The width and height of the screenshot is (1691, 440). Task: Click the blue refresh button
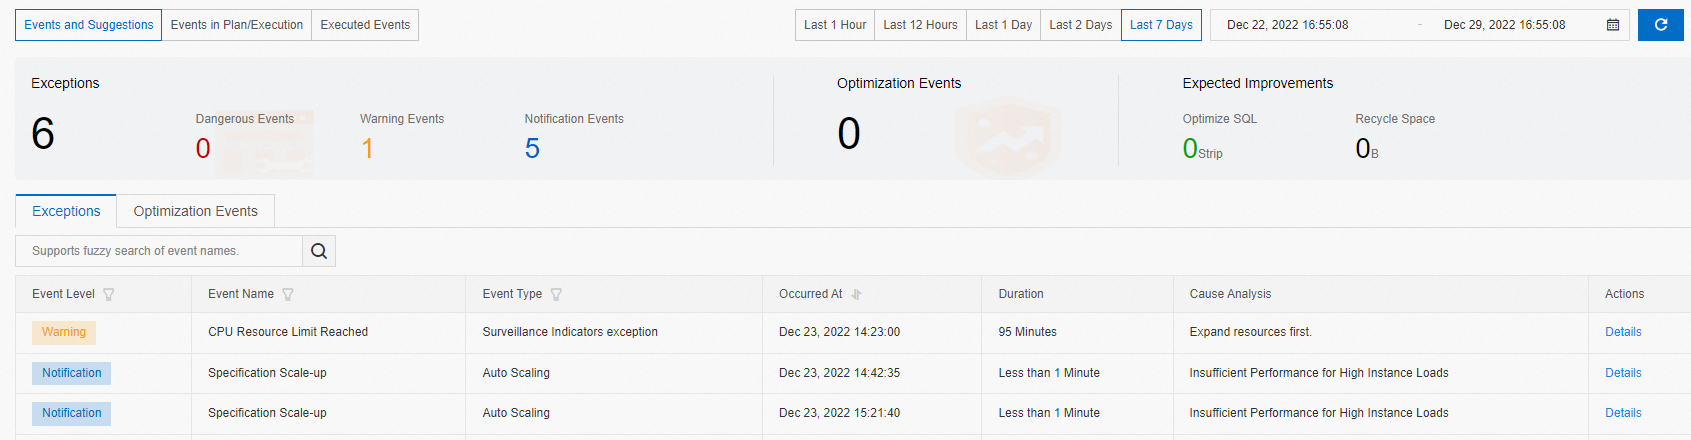pyautogui.click(x=1660, y=25)
